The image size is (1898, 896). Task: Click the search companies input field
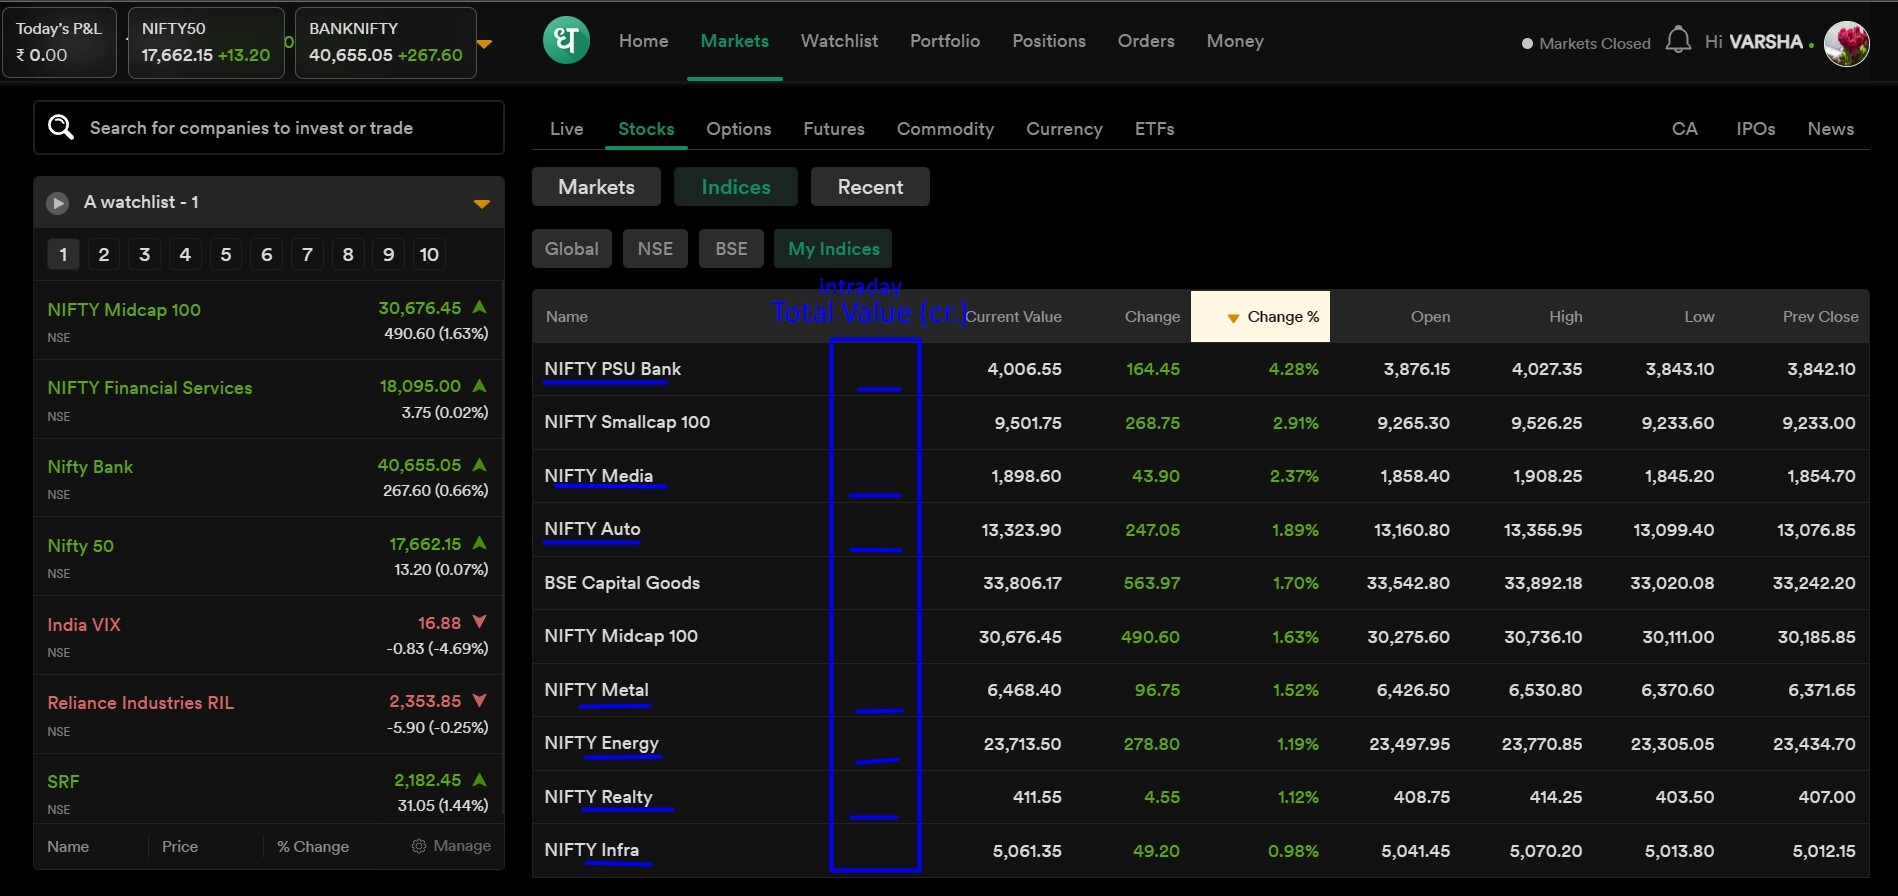(269, 128)
